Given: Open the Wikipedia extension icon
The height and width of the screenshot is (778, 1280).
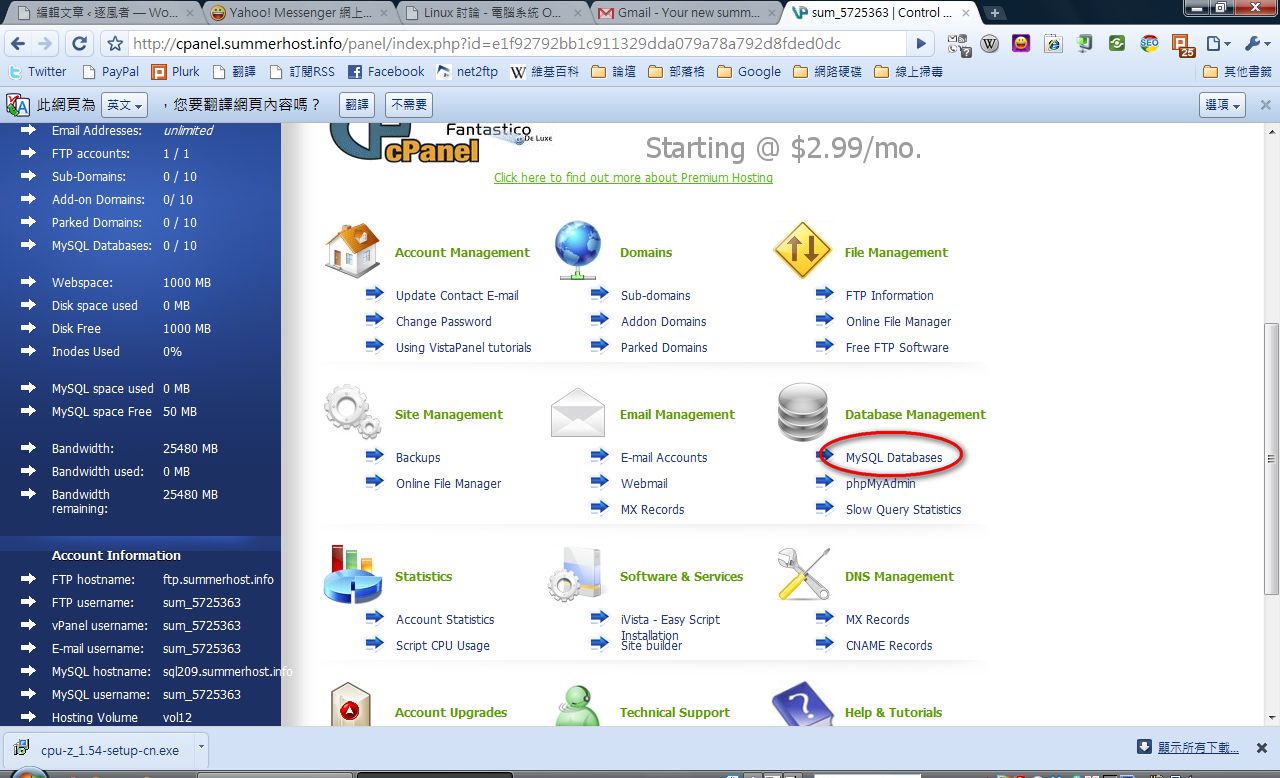Looking at the screenshot, I should pyautogui.click(x=989, y=44).
